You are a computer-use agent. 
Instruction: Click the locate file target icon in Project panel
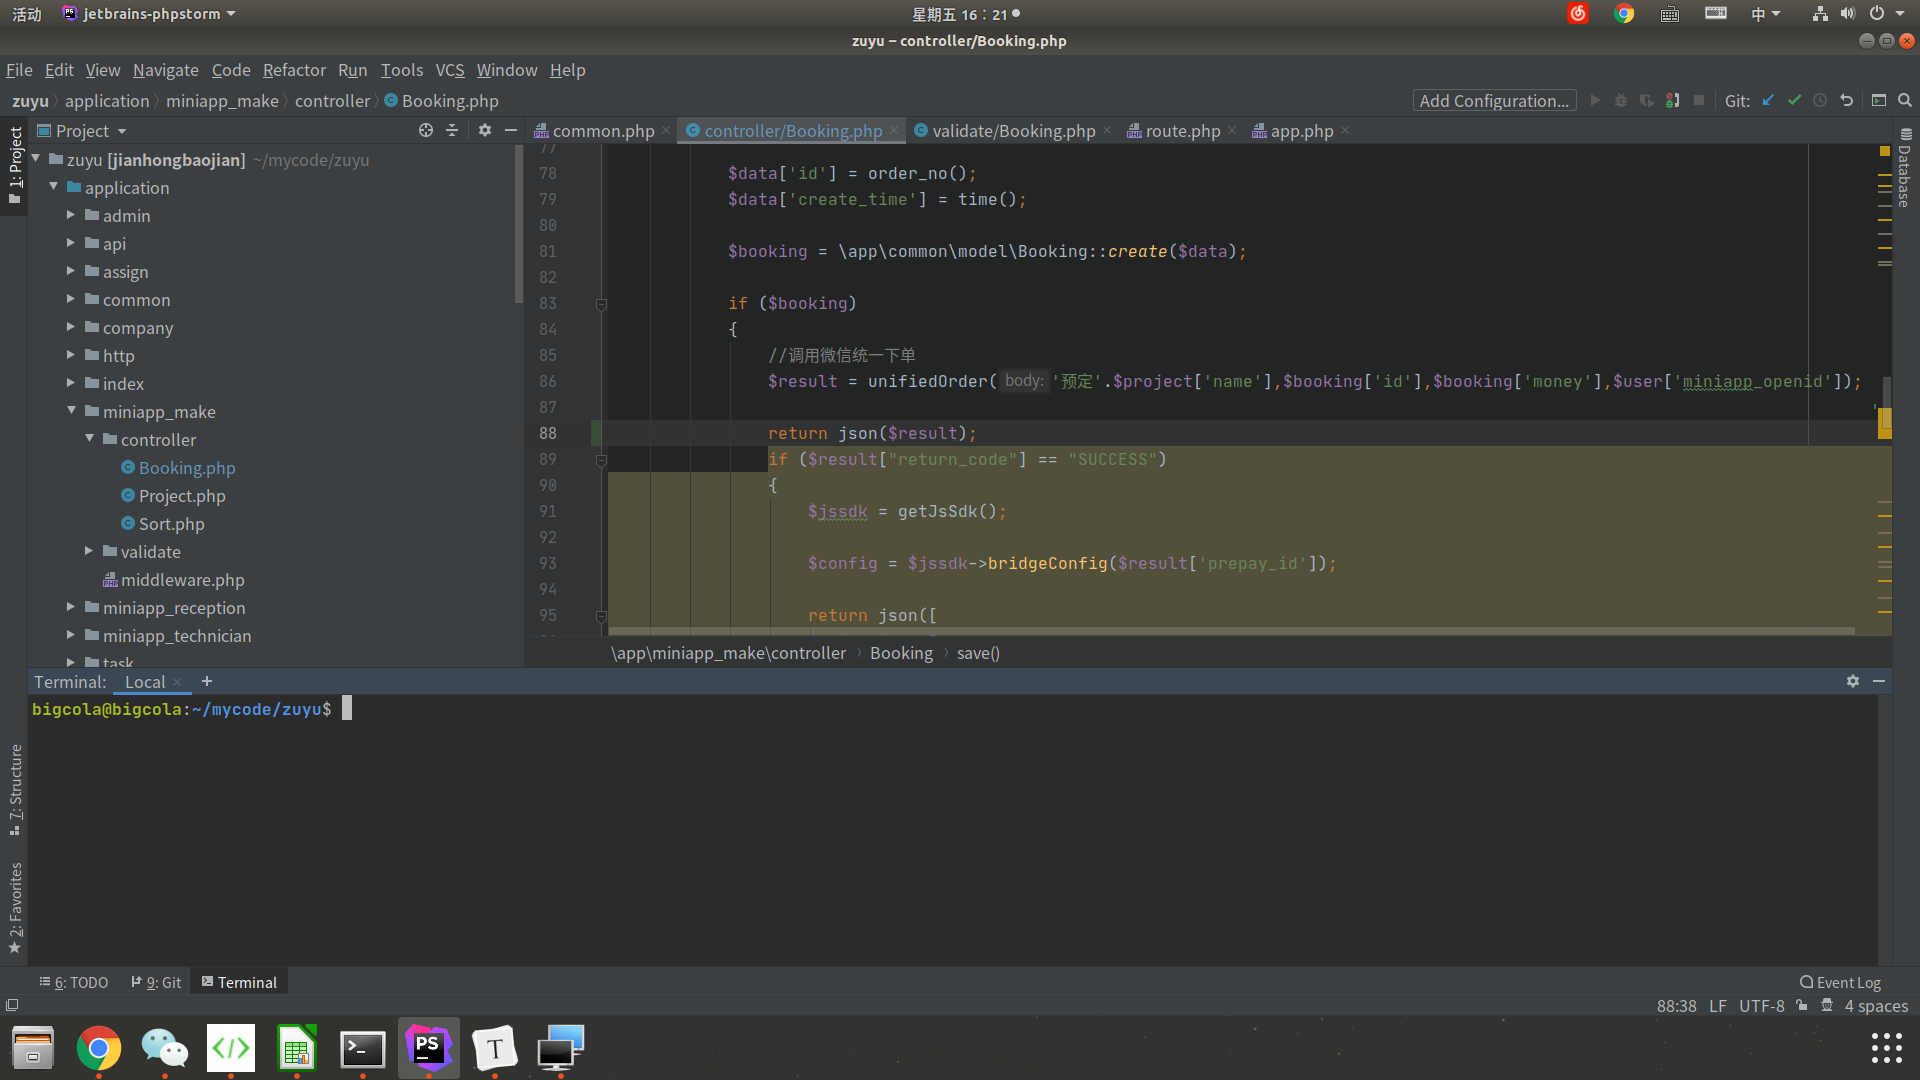pyautogui.click(x=426, y=131)
